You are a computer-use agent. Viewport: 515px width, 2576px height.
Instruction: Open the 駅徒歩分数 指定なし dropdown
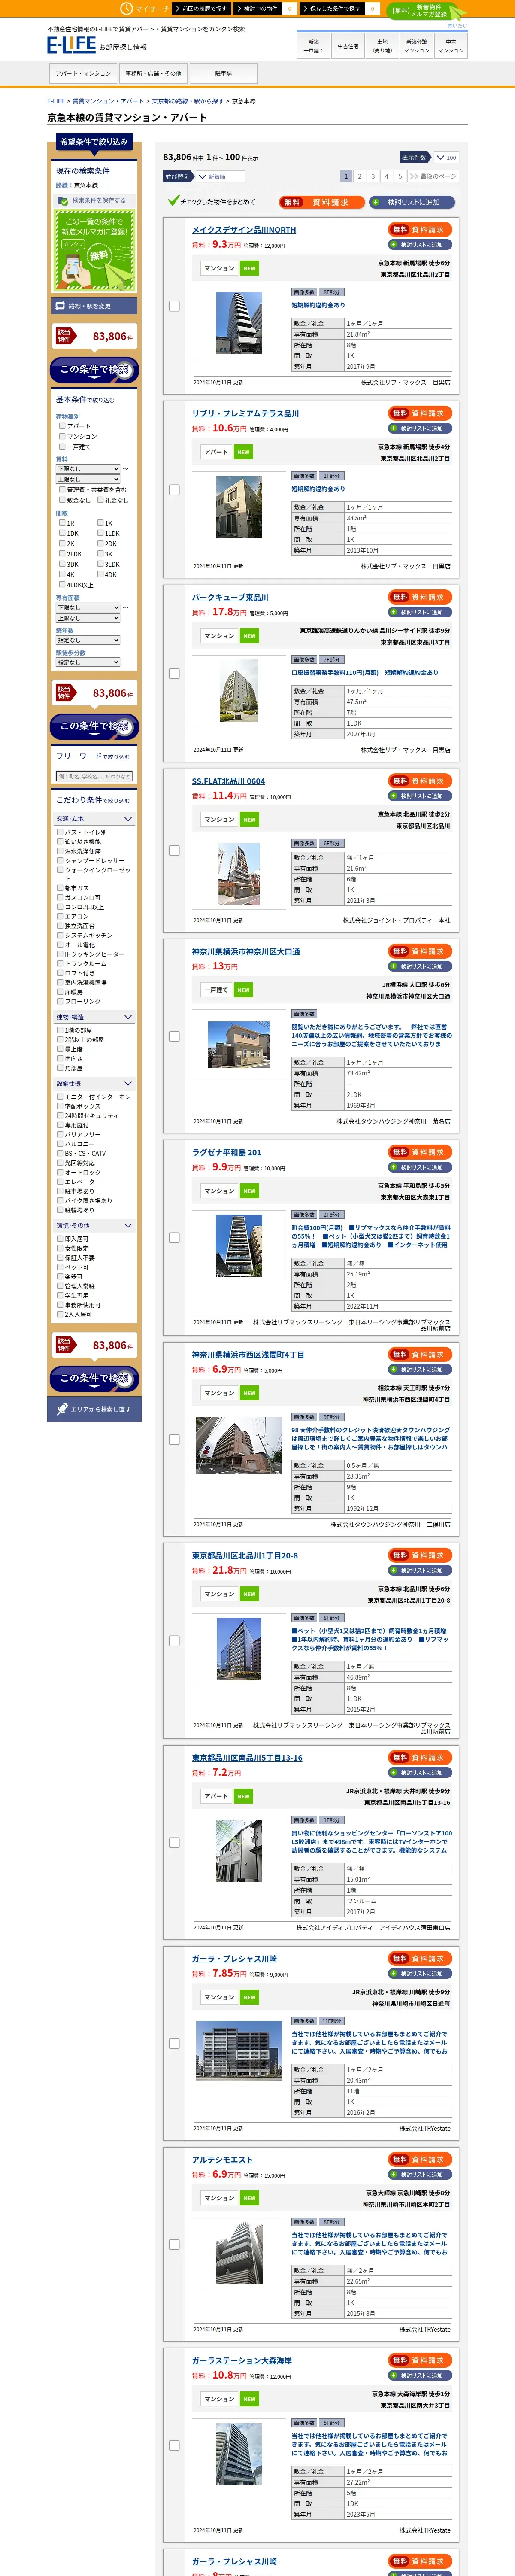(88, 662)
